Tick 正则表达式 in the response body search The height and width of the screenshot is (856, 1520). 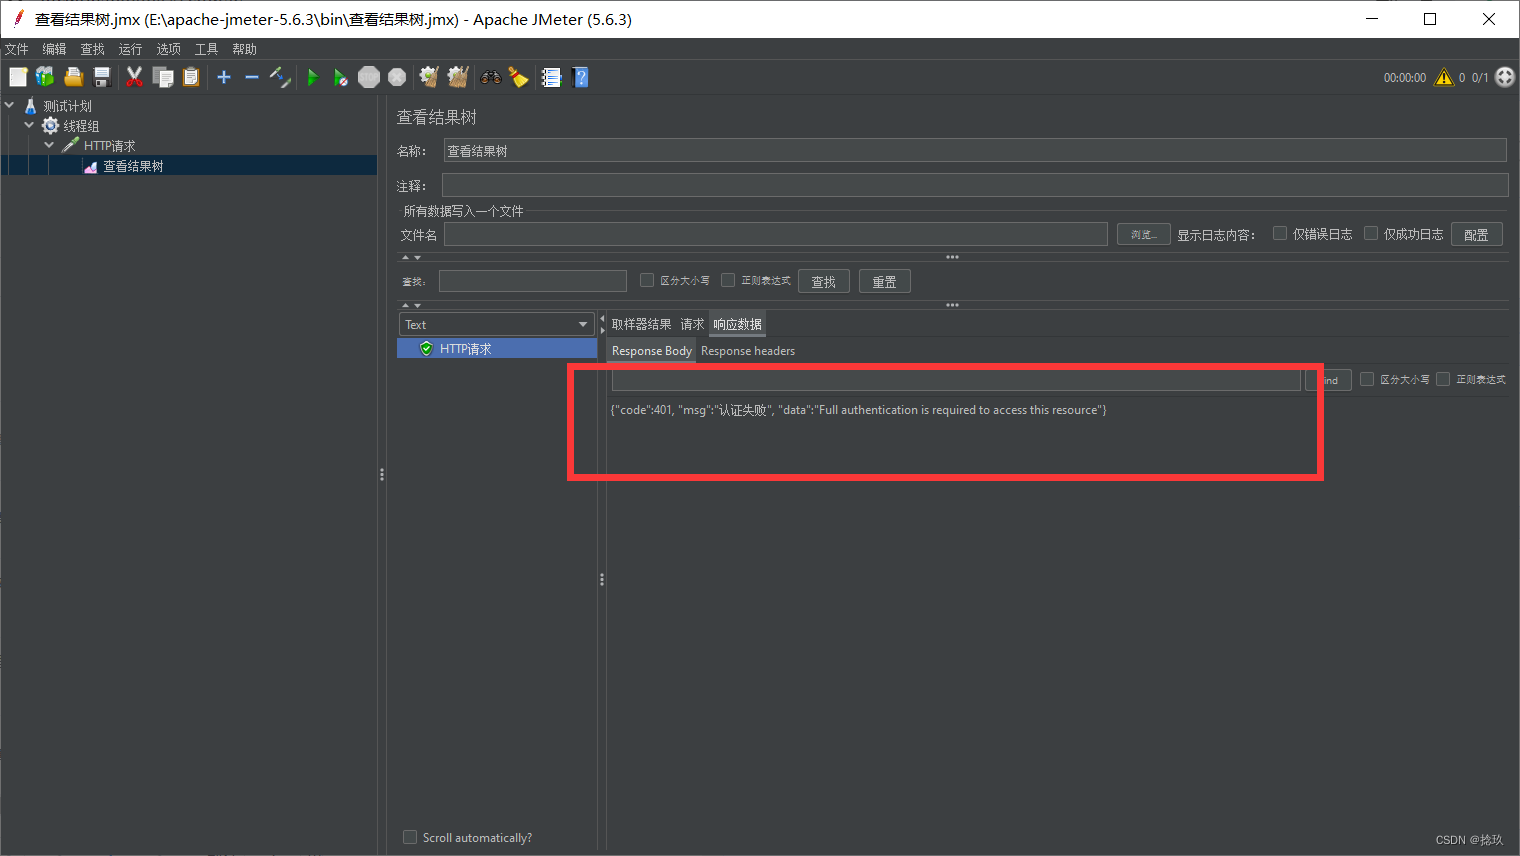1443,379
